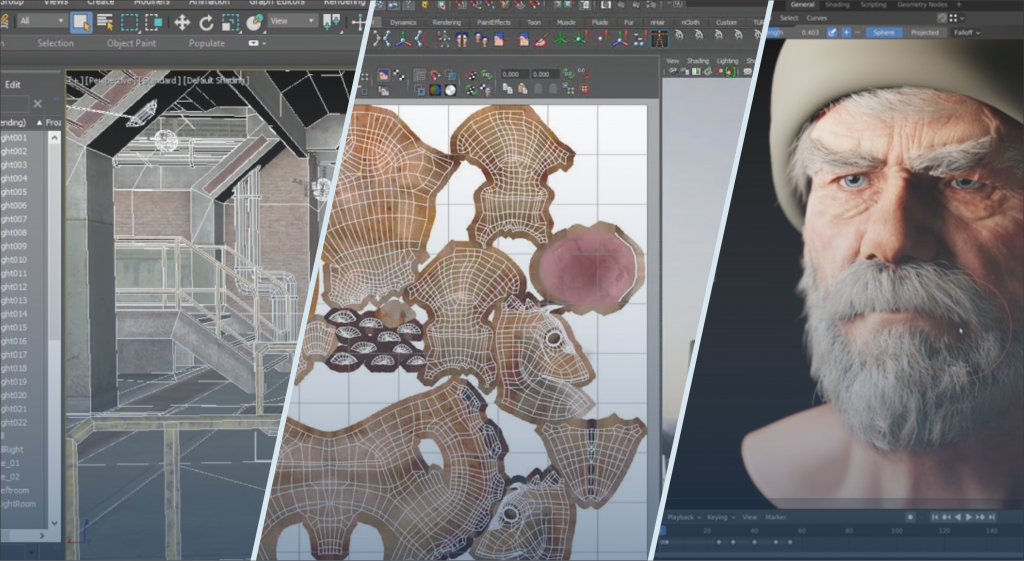Screen dimensions: 1024x561
Task: Open the Curves menu in Blender header
Action: pyautogui.click(x=817, y=17)
